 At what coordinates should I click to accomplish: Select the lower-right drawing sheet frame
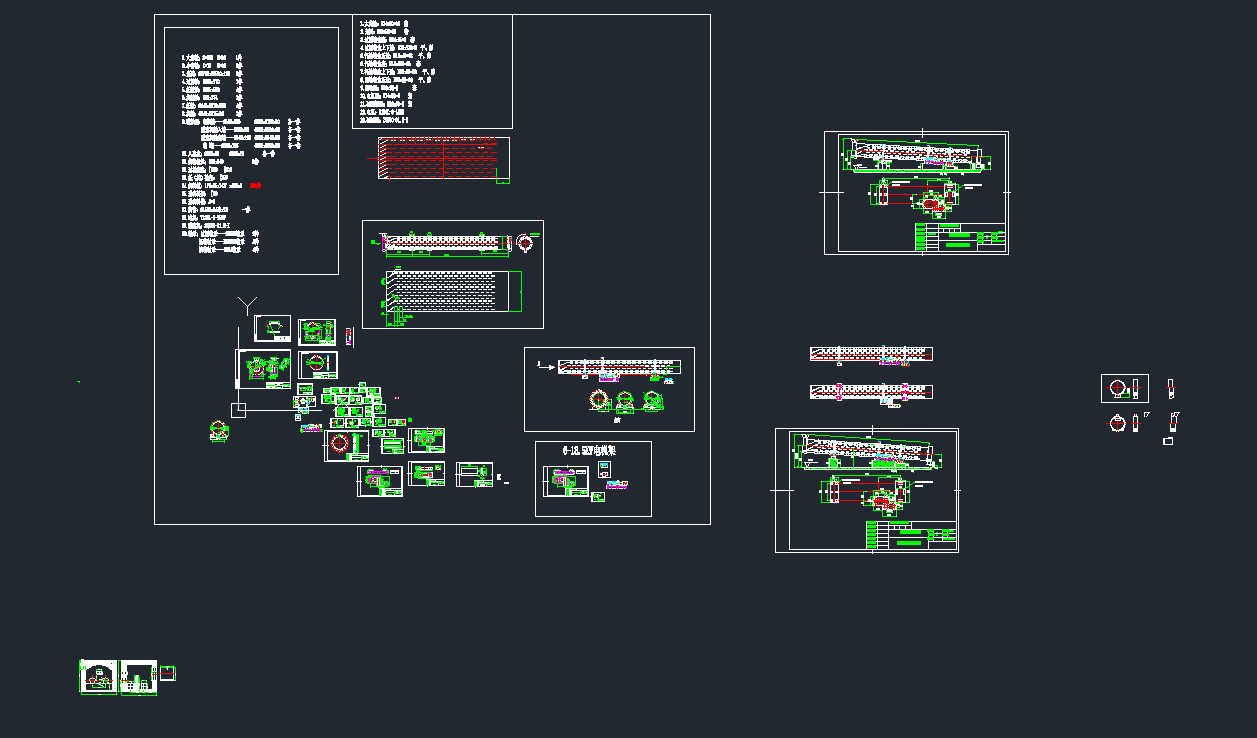pos(867,490)
